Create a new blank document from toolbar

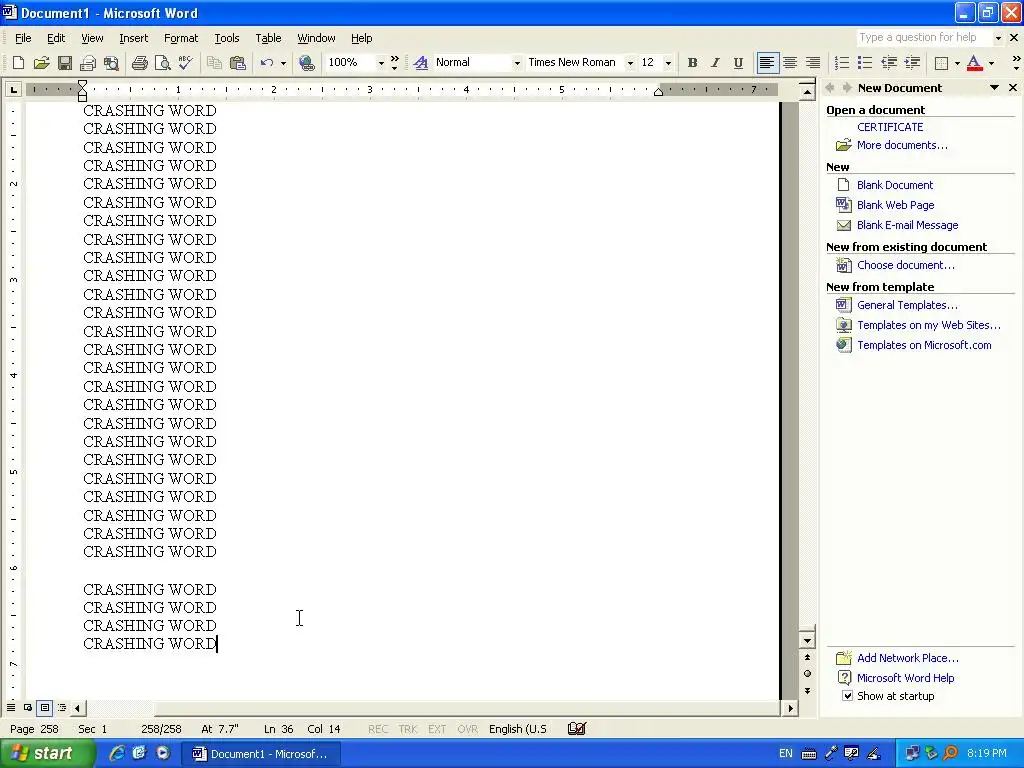coord(18,63)
